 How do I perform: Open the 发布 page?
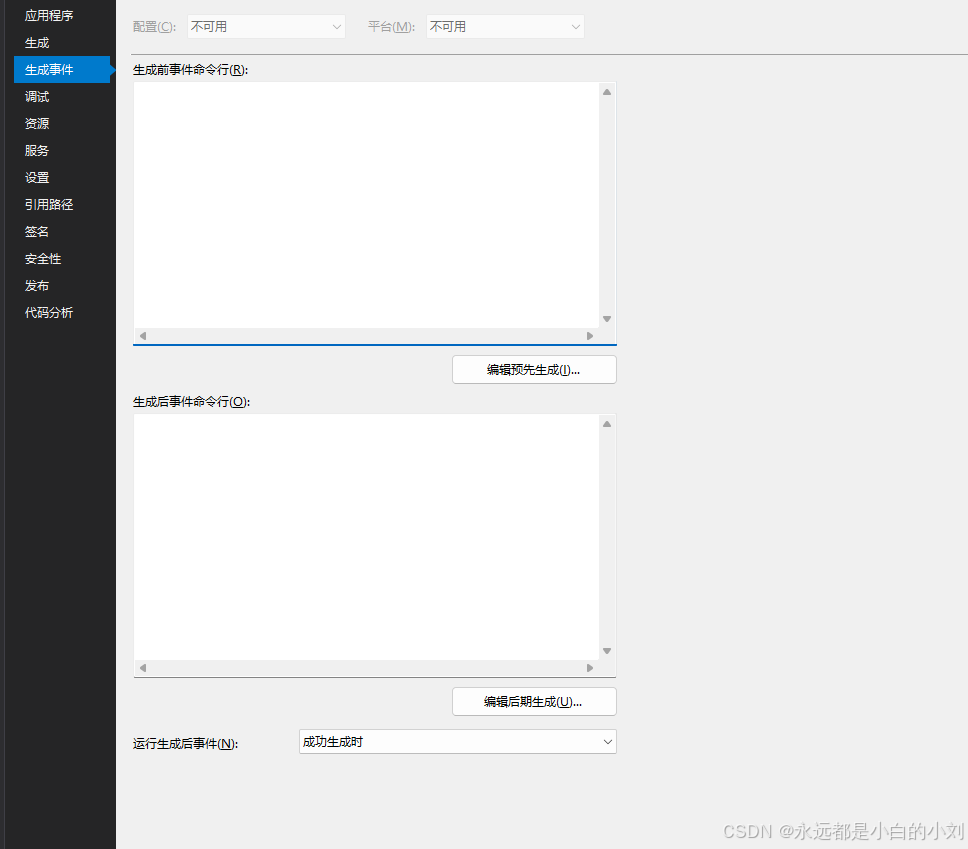pyautogui.click(x=36, y=285)
